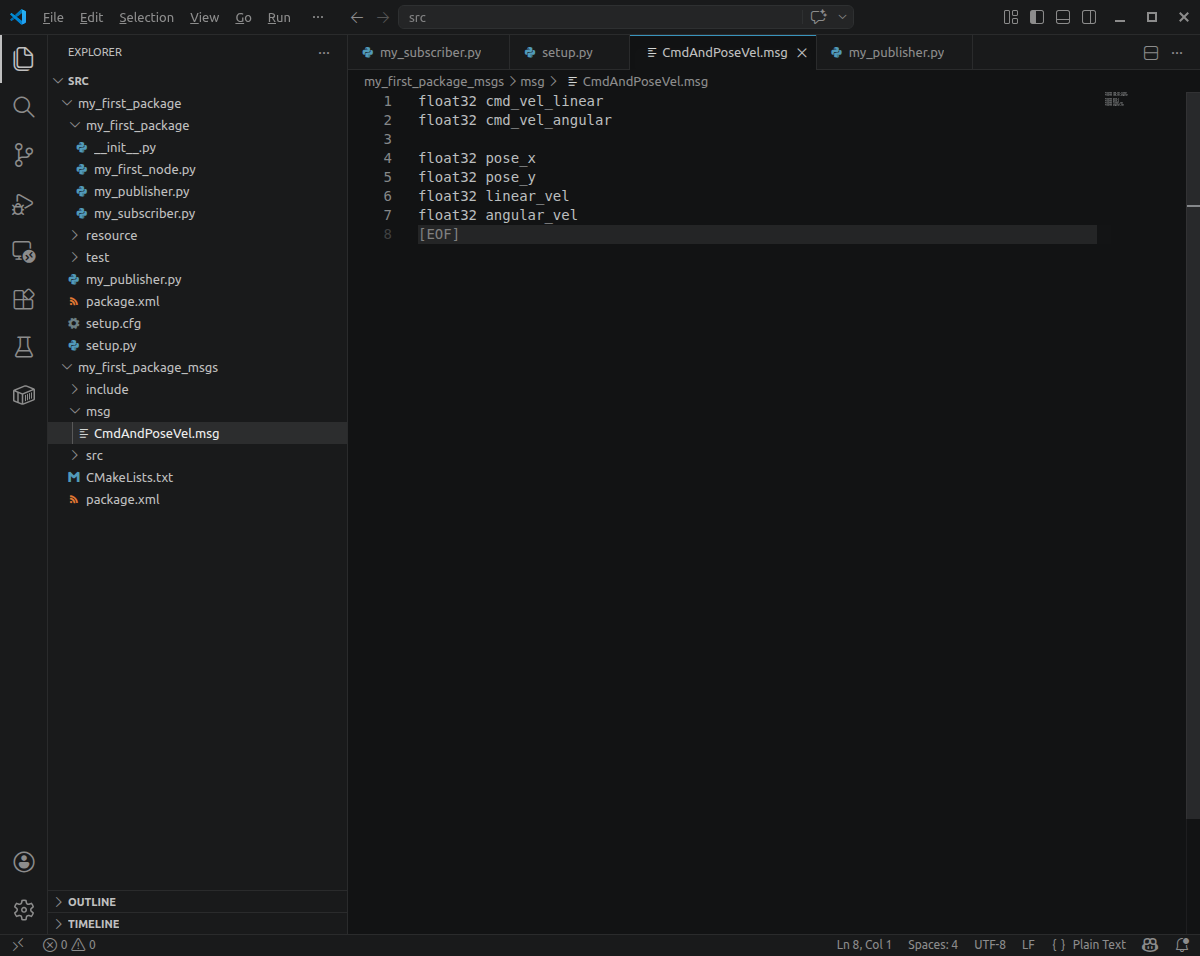Open __init__.py in explorer

pos(125,147)
